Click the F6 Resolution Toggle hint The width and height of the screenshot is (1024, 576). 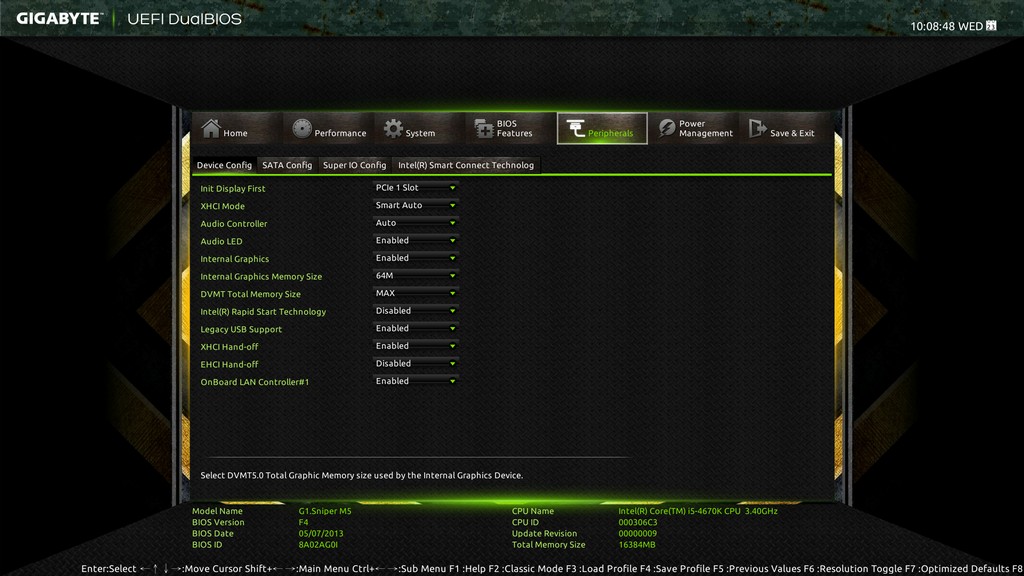coord(852,569)
